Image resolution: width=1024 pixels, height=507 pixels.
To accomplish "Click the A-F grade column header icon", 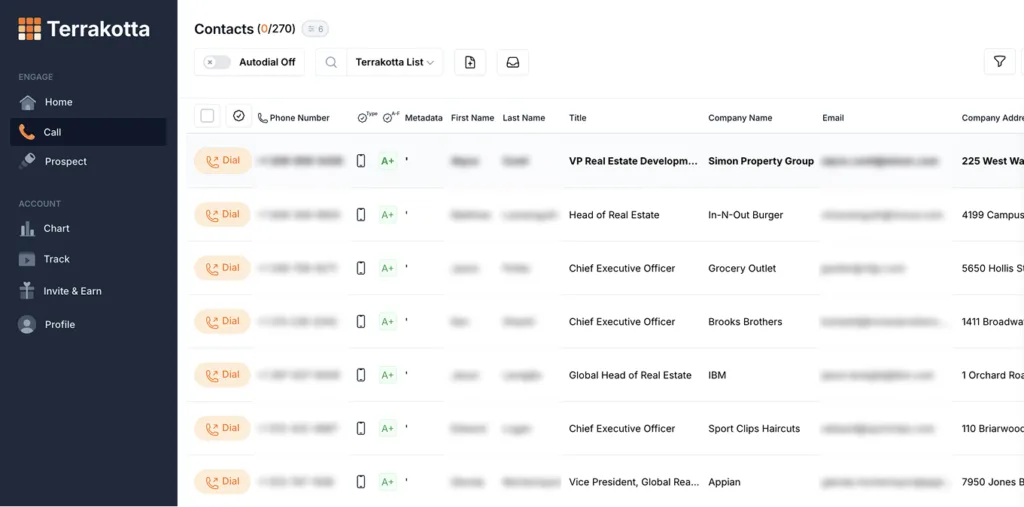I will coord(391,117).
